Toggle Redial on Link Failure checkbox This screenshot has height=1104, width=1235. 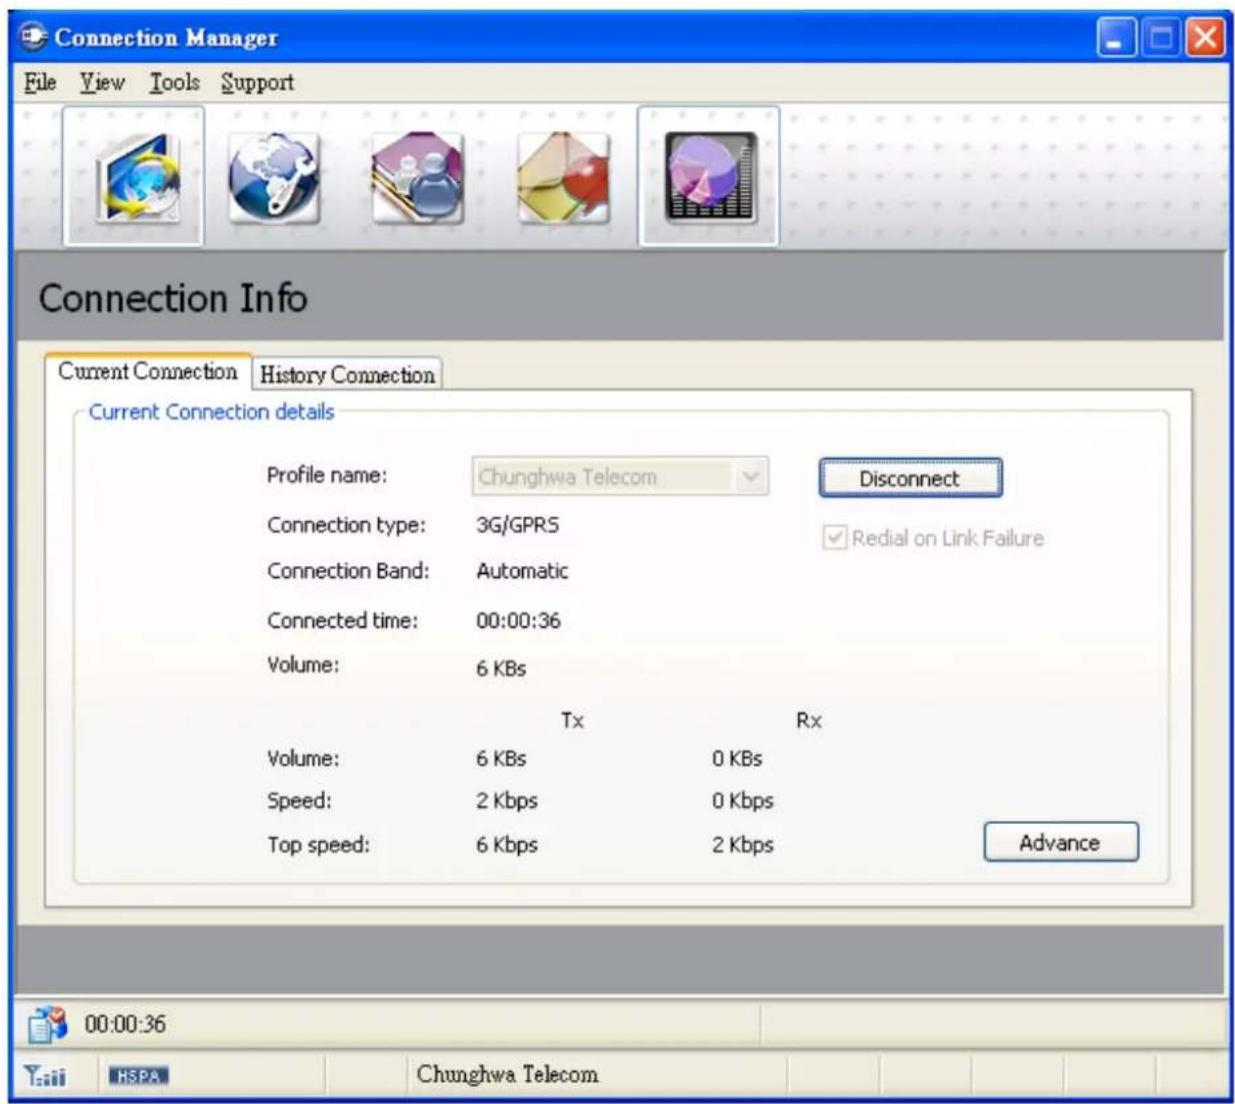[834, 538]
